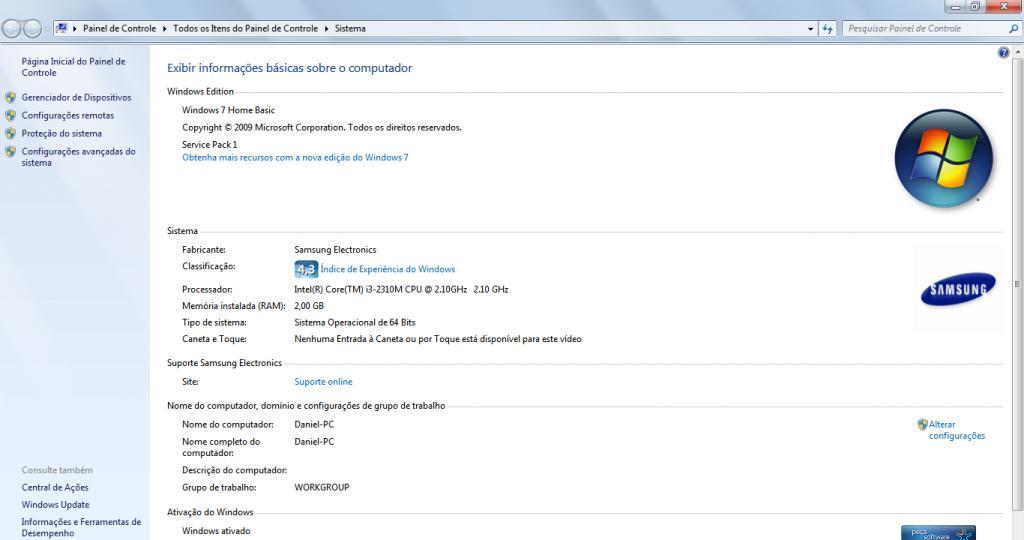Click the Control Panel icon in address bar
This screenshot has height=540, width=1024.
(62, 28)
